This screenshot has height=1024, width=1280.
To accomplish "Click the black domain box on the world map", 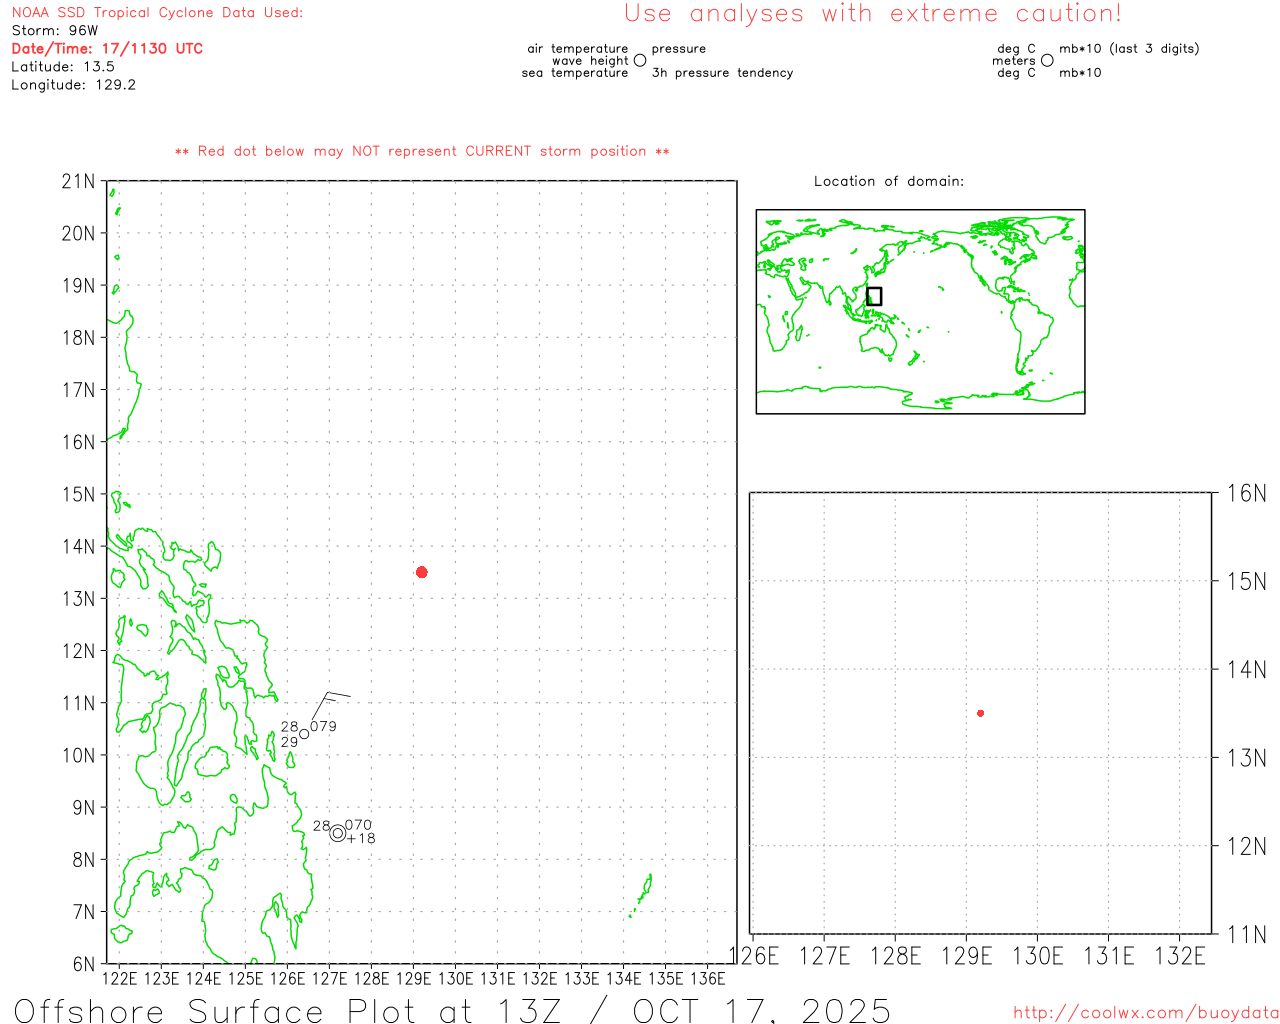I will tap(874, 296).
